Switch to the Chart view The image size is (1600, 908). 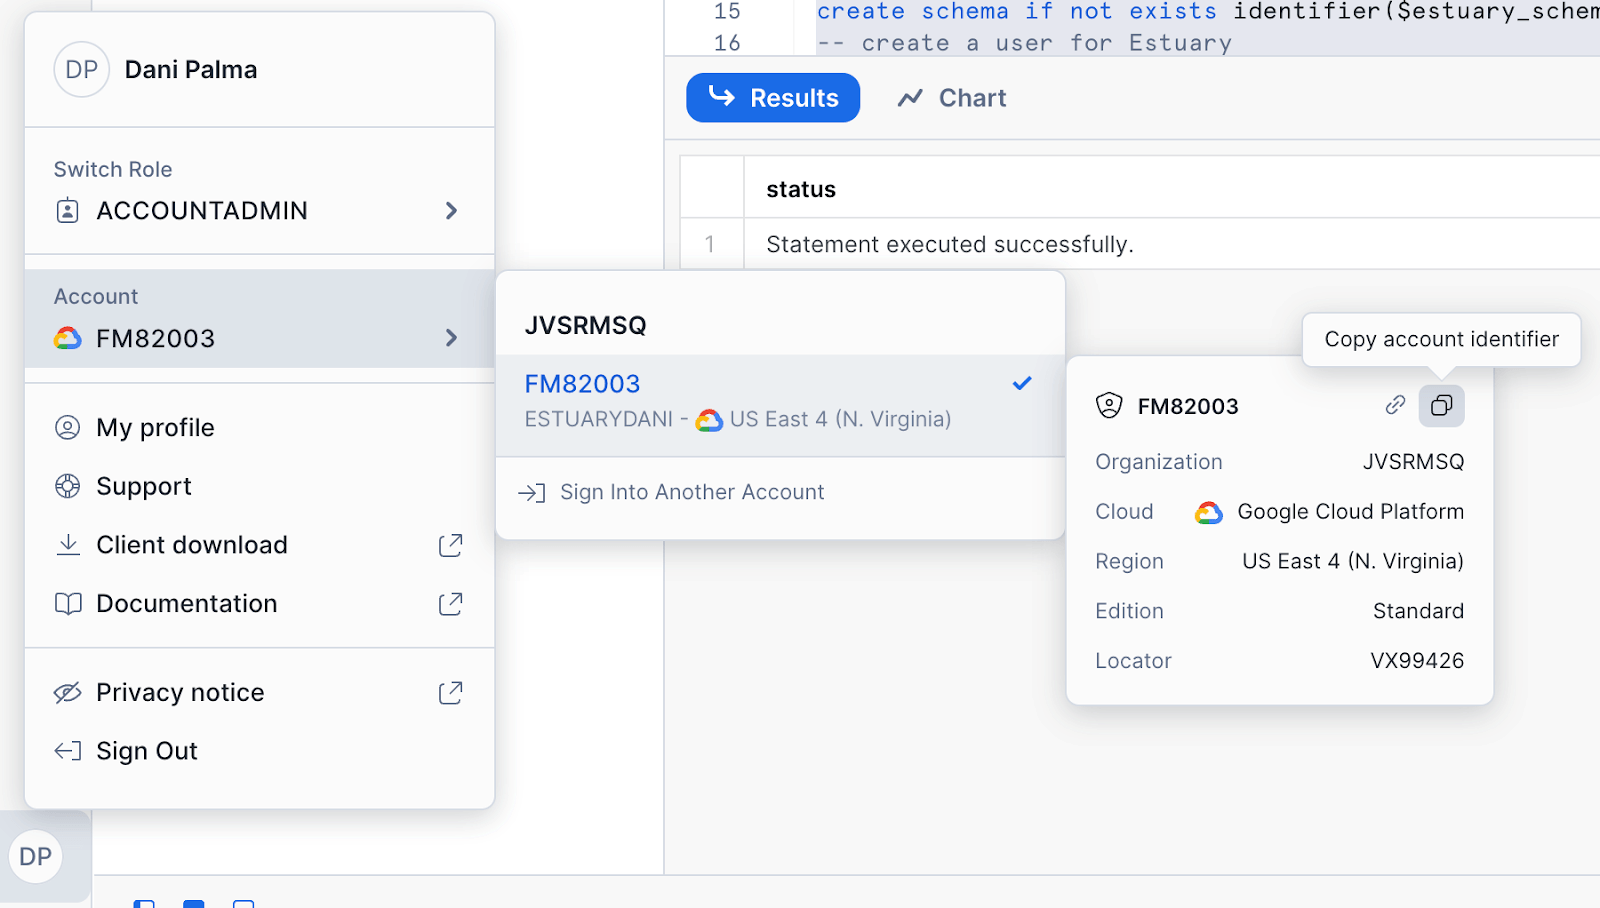click(952, 98)
